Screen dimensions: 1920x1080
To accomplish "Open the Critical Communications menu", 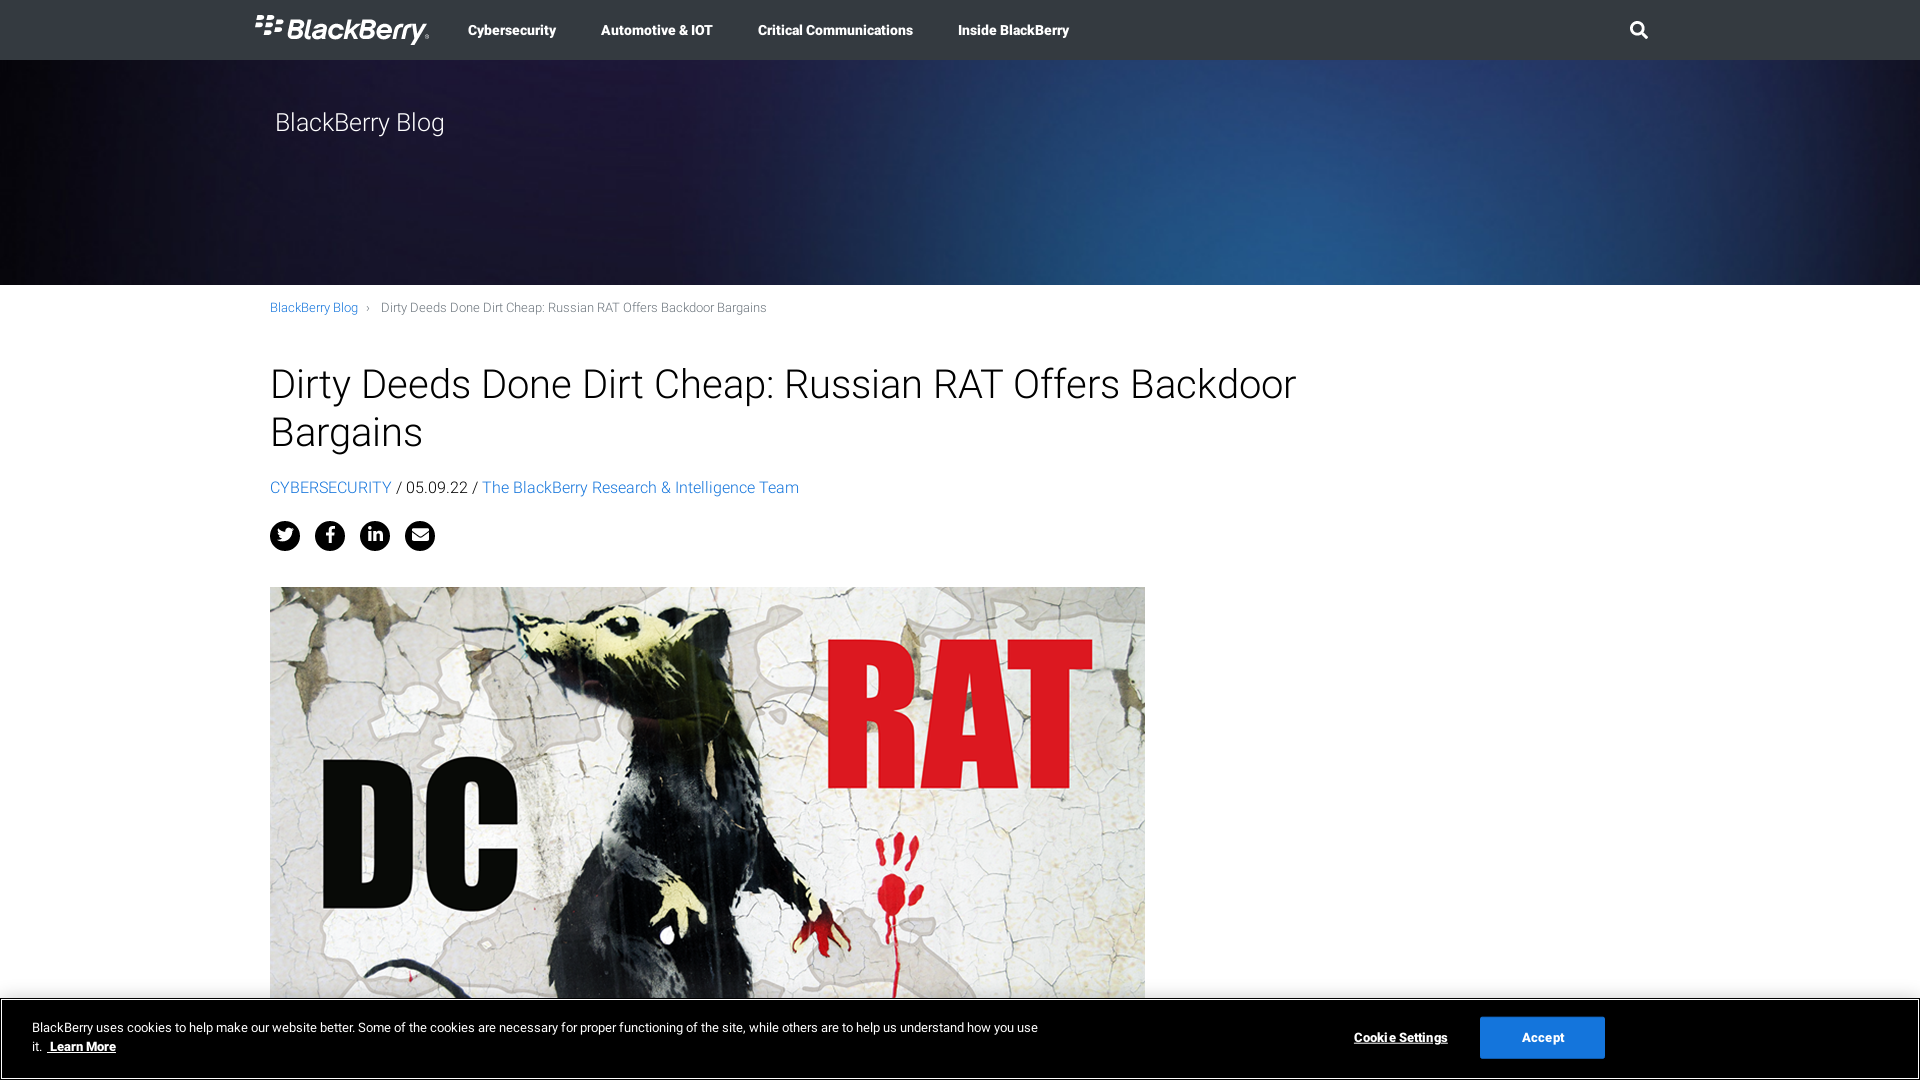I will point(835,30).
